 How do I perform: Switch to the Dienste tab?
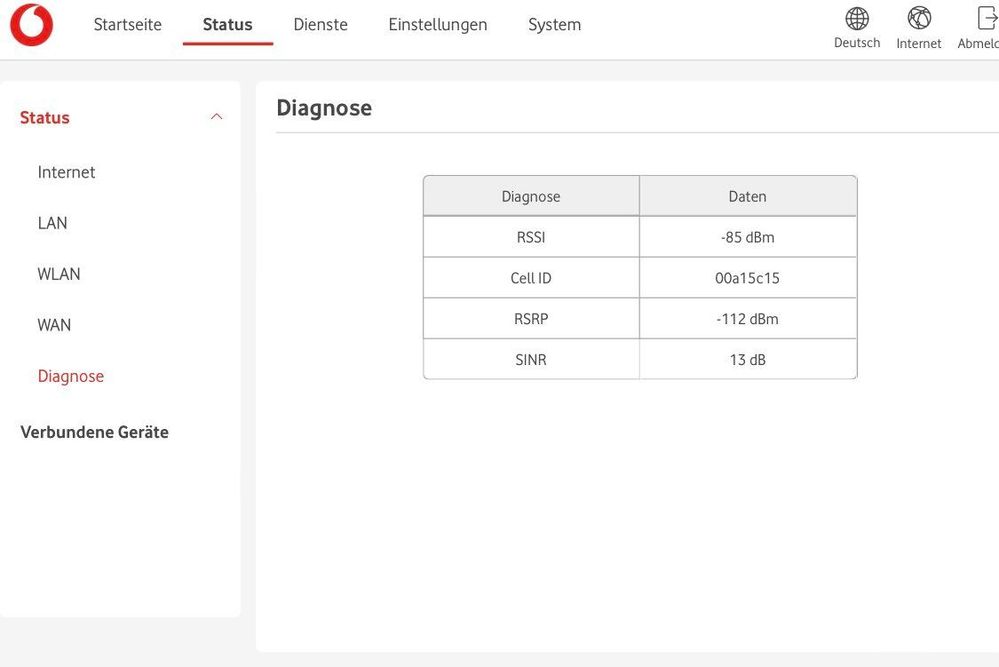click(320, 25)
